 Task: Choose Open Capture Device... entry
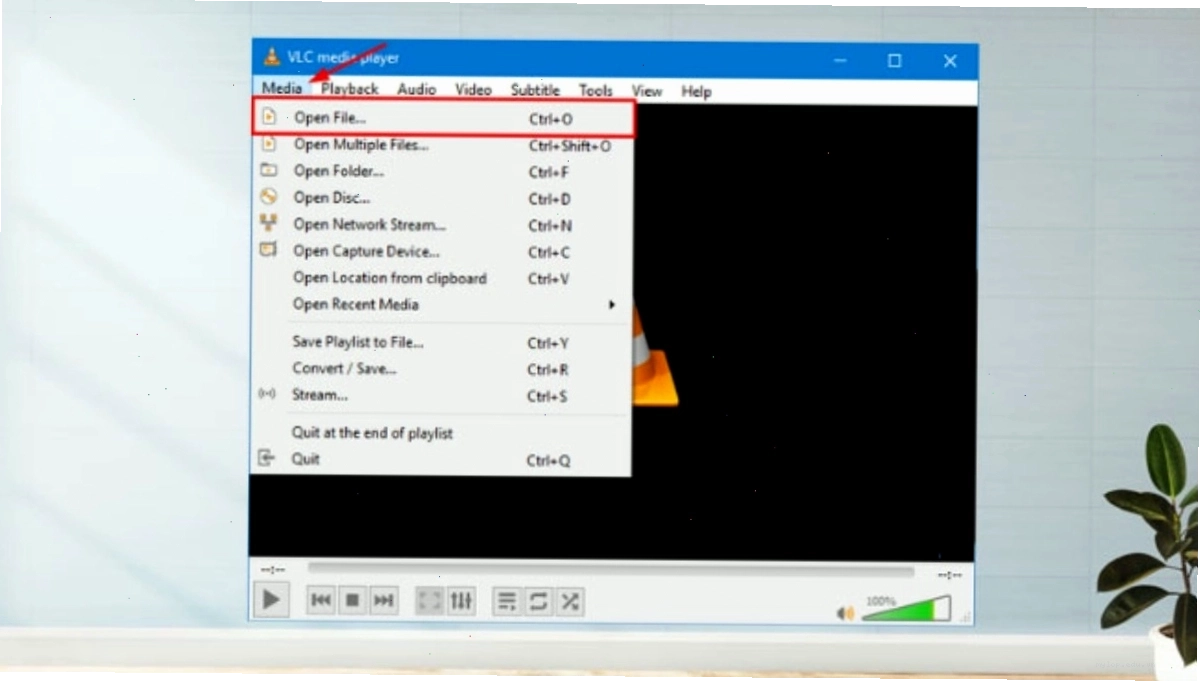(x=443, y=252)
